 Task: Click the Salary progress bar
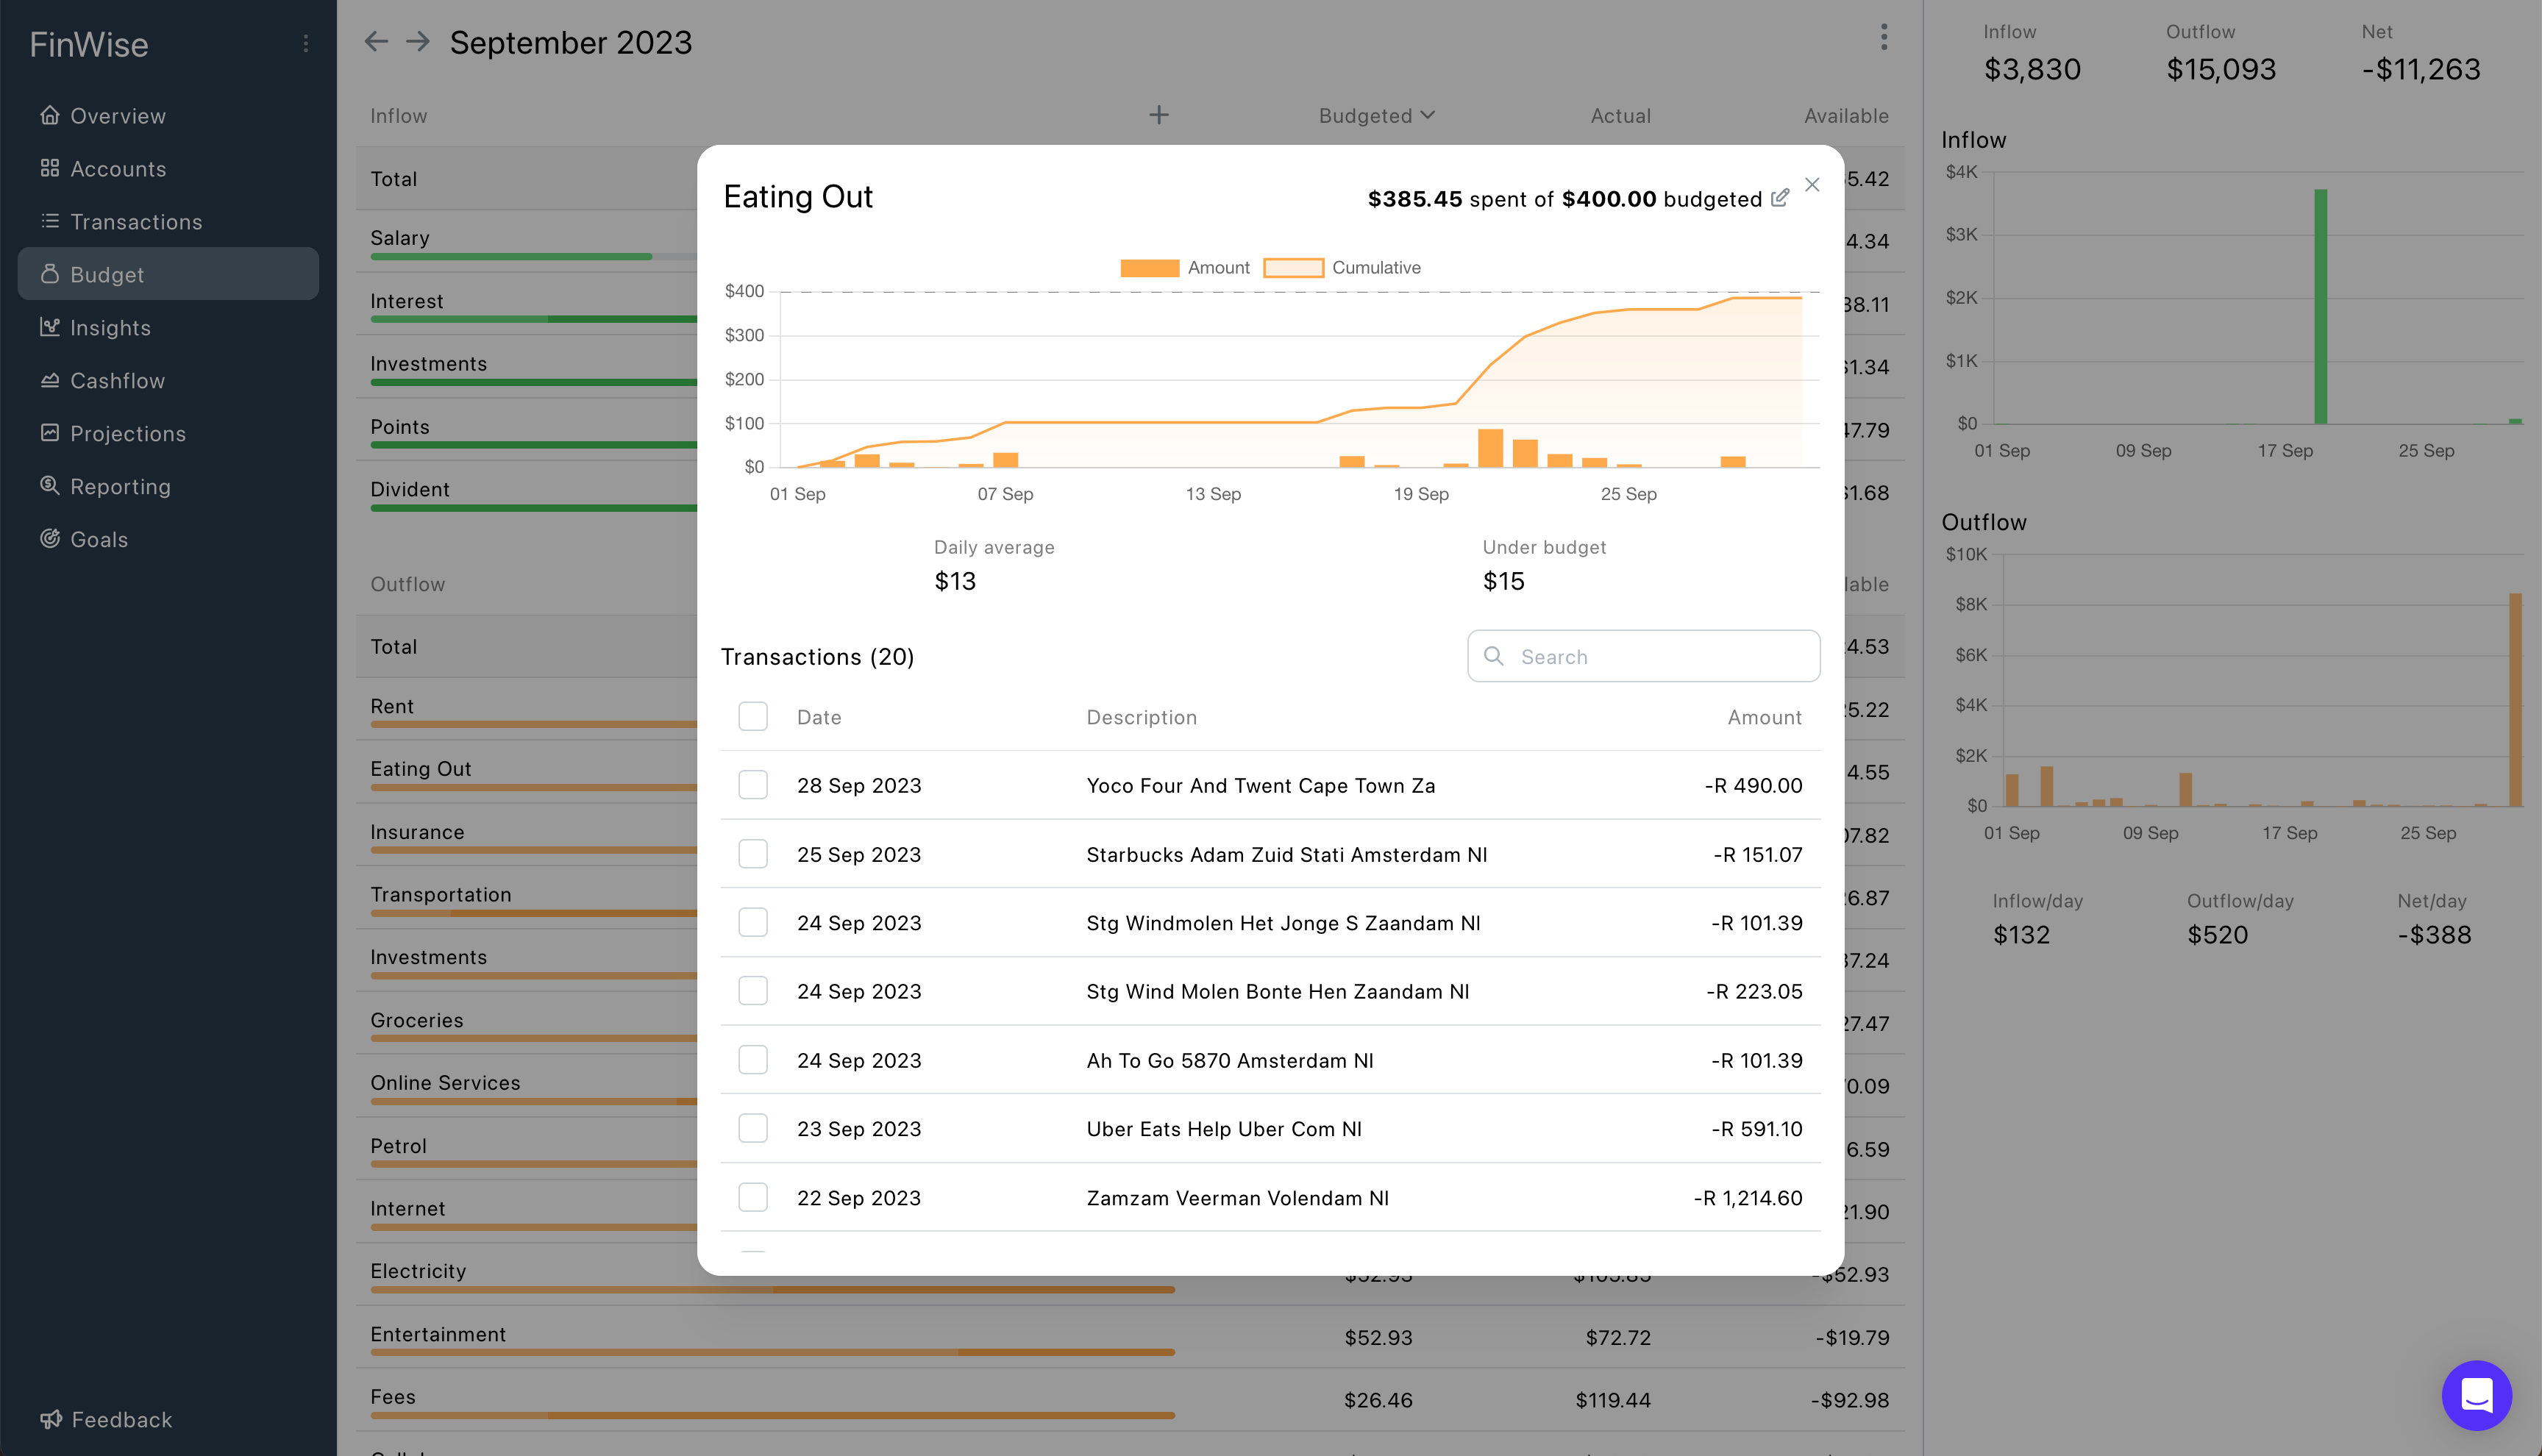point(534,257)
